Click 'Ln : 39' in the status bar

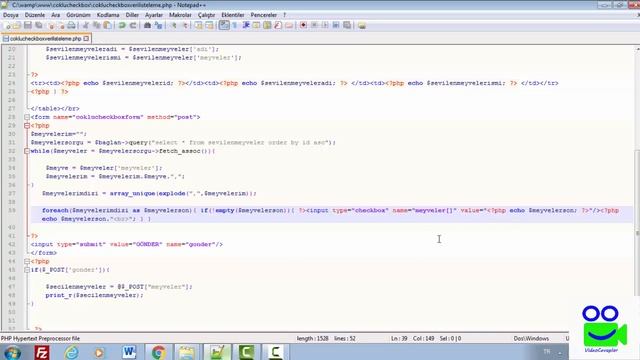click(399, 338)
